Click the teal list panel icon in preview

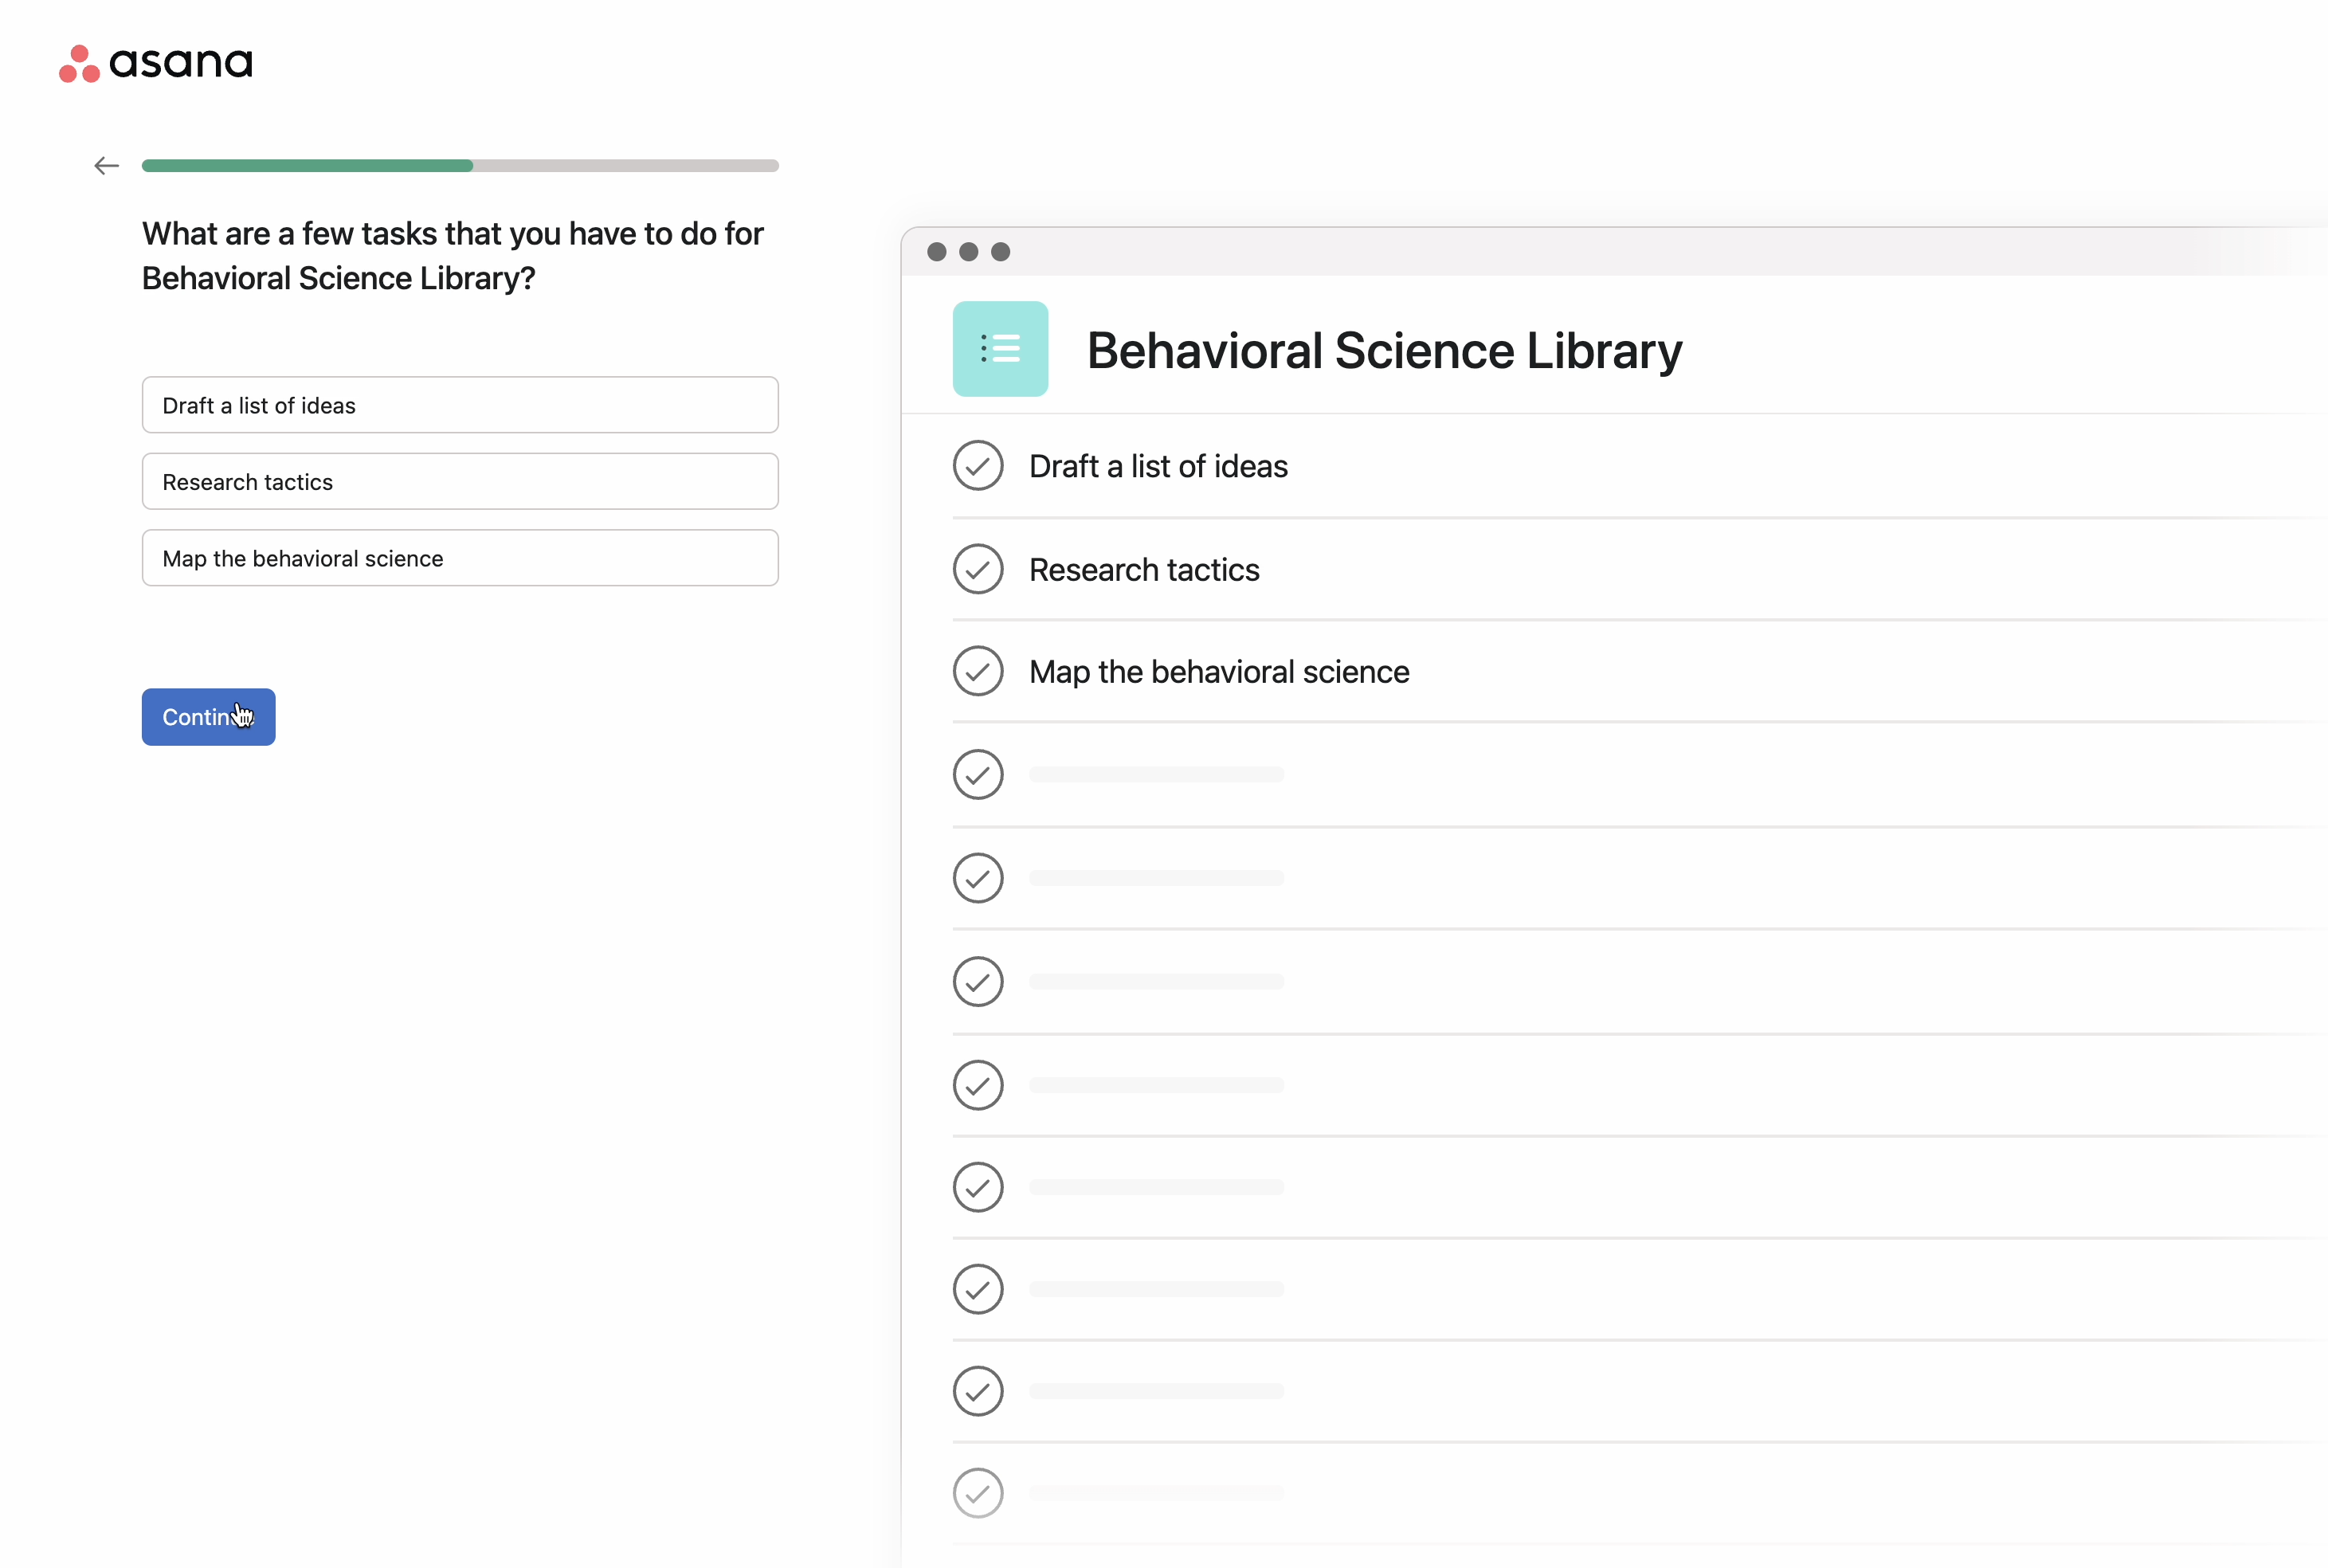[x=1001, y=348]
